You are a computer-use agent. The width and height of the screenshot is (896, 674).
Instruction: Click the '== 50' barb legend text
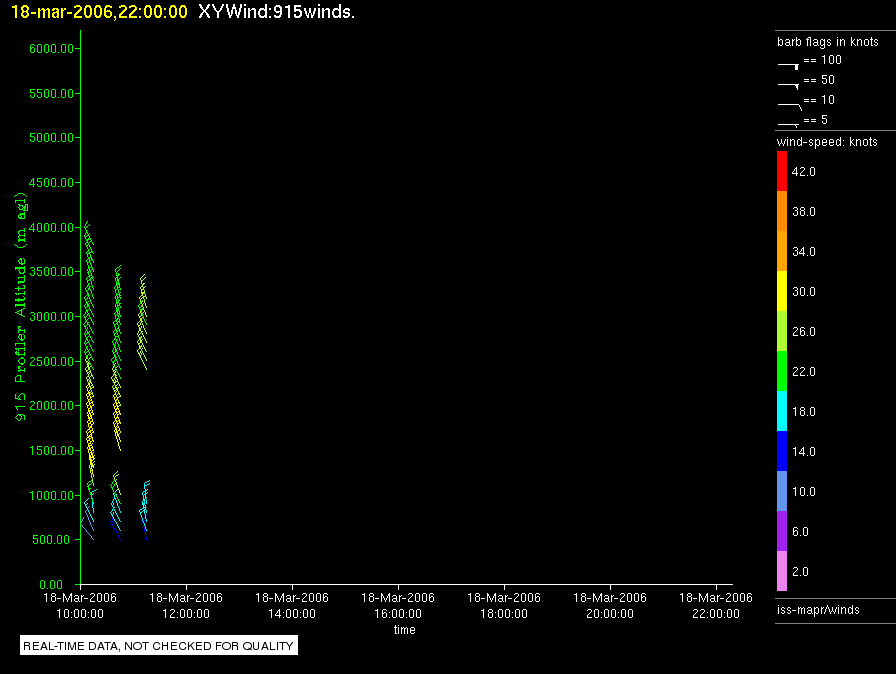[819, 80]
